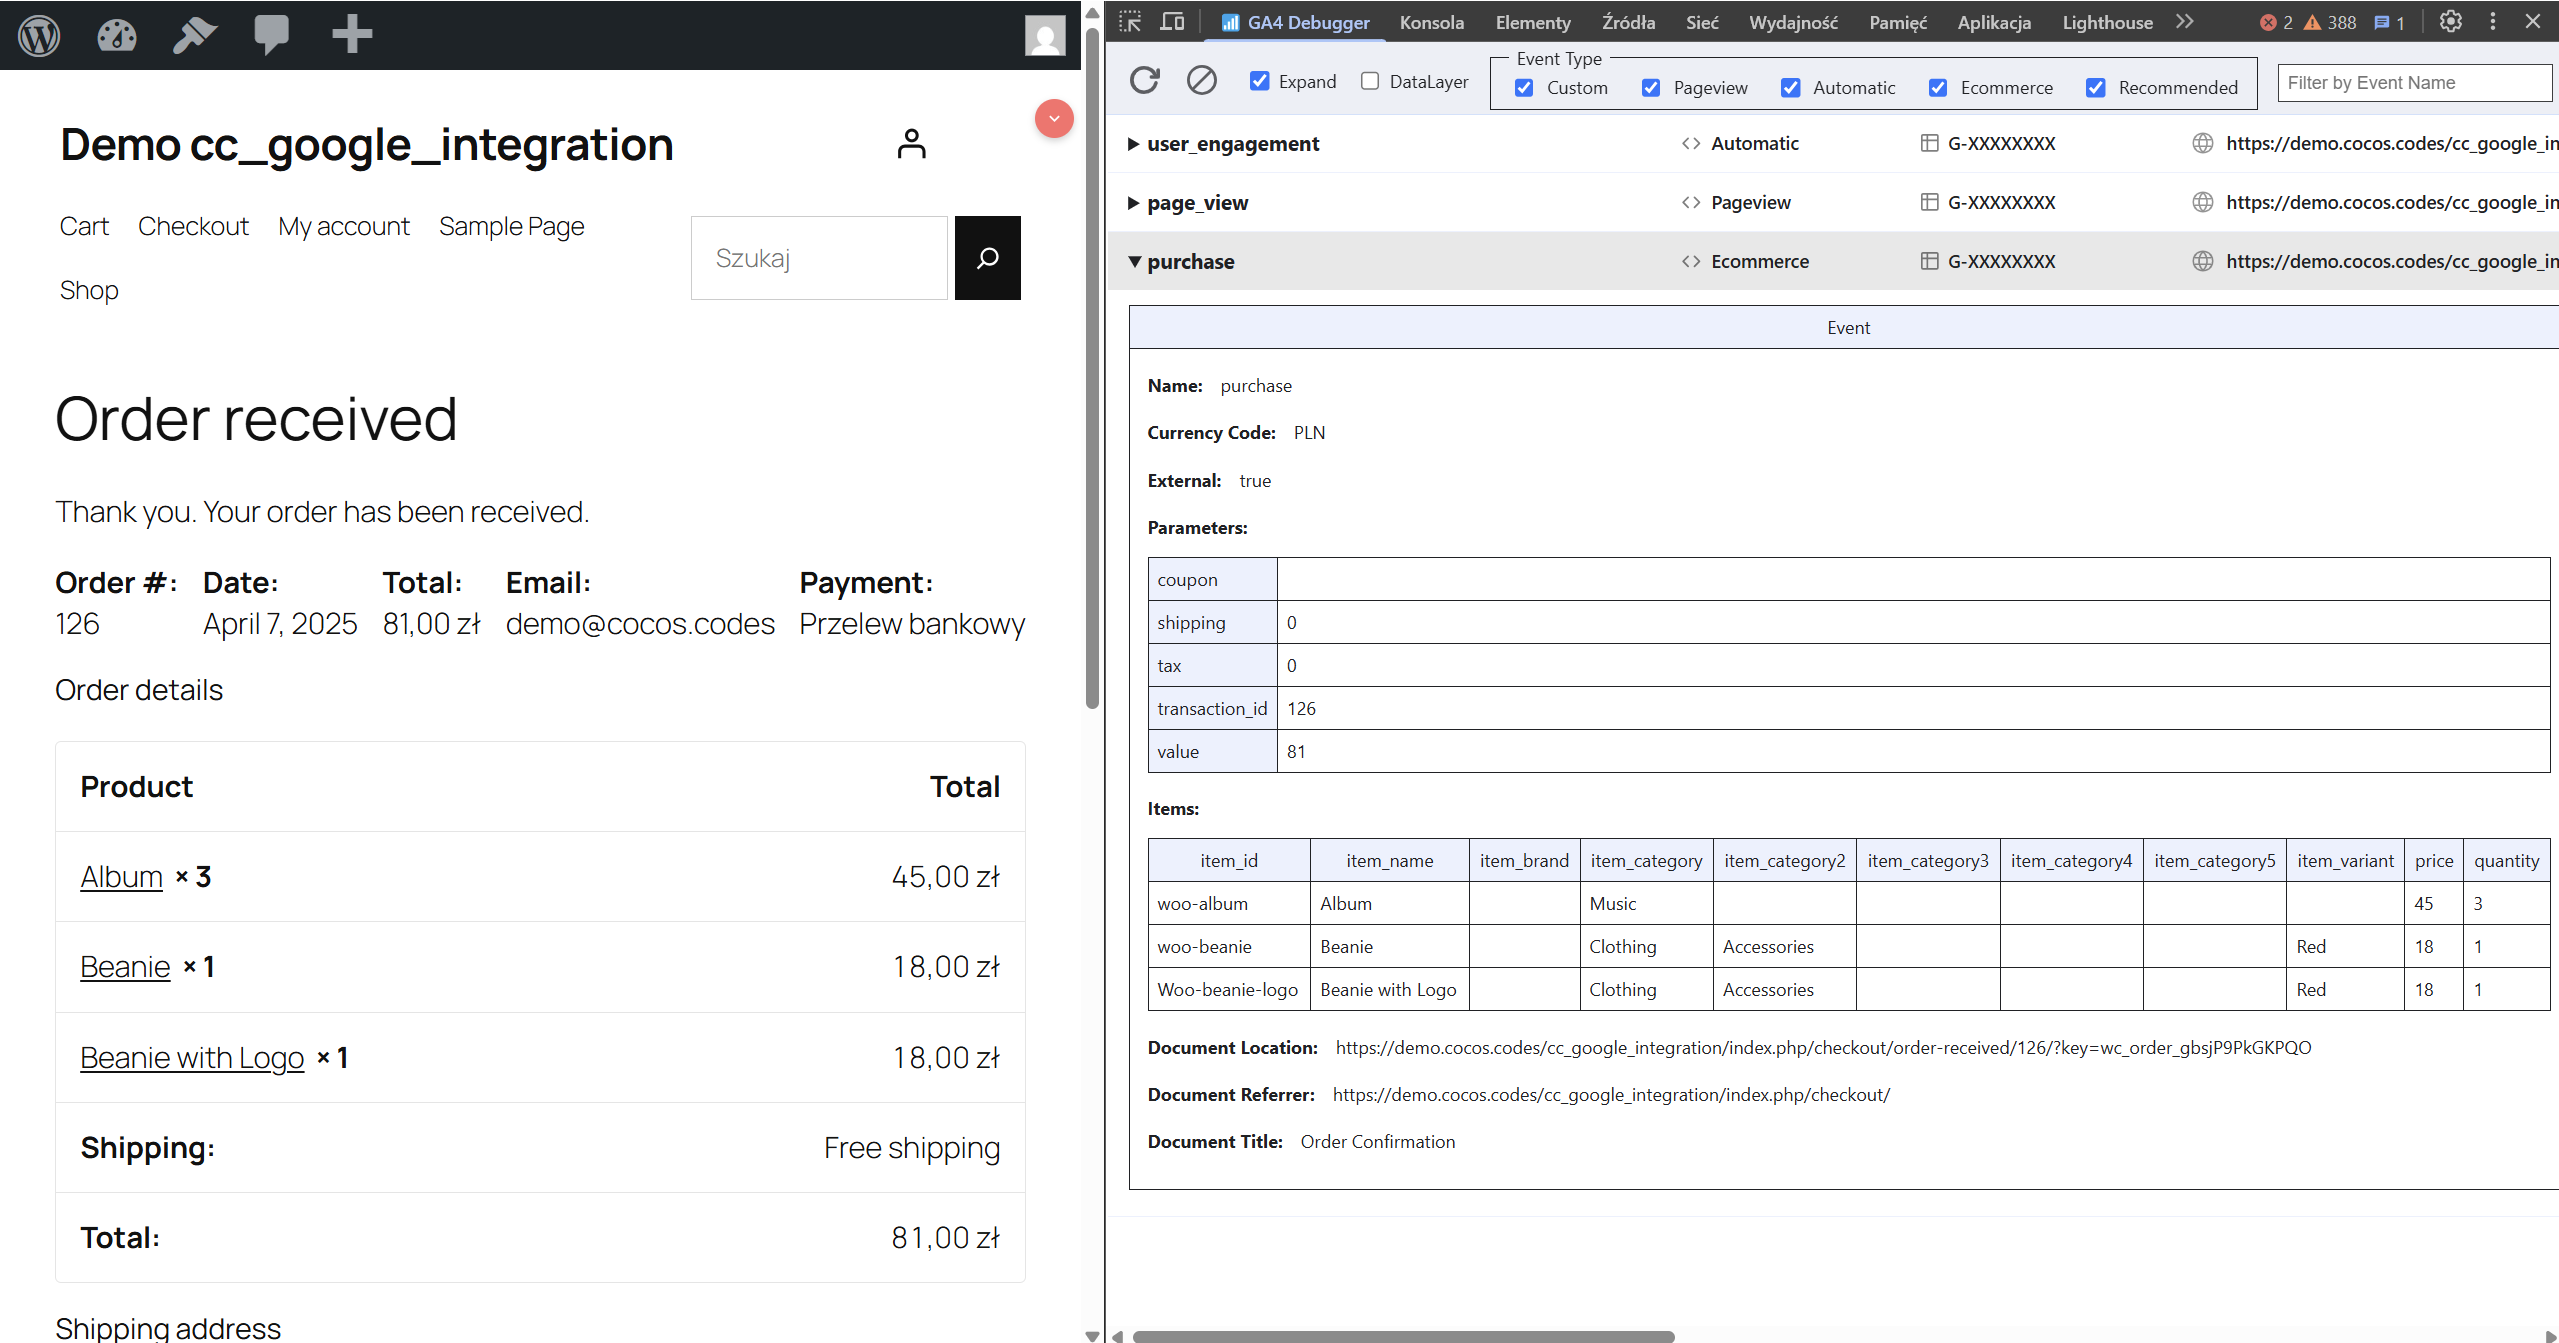Enable the DataLayer checkbox
This screenshot has height=1343, width=2559.
coord(1370,81)
